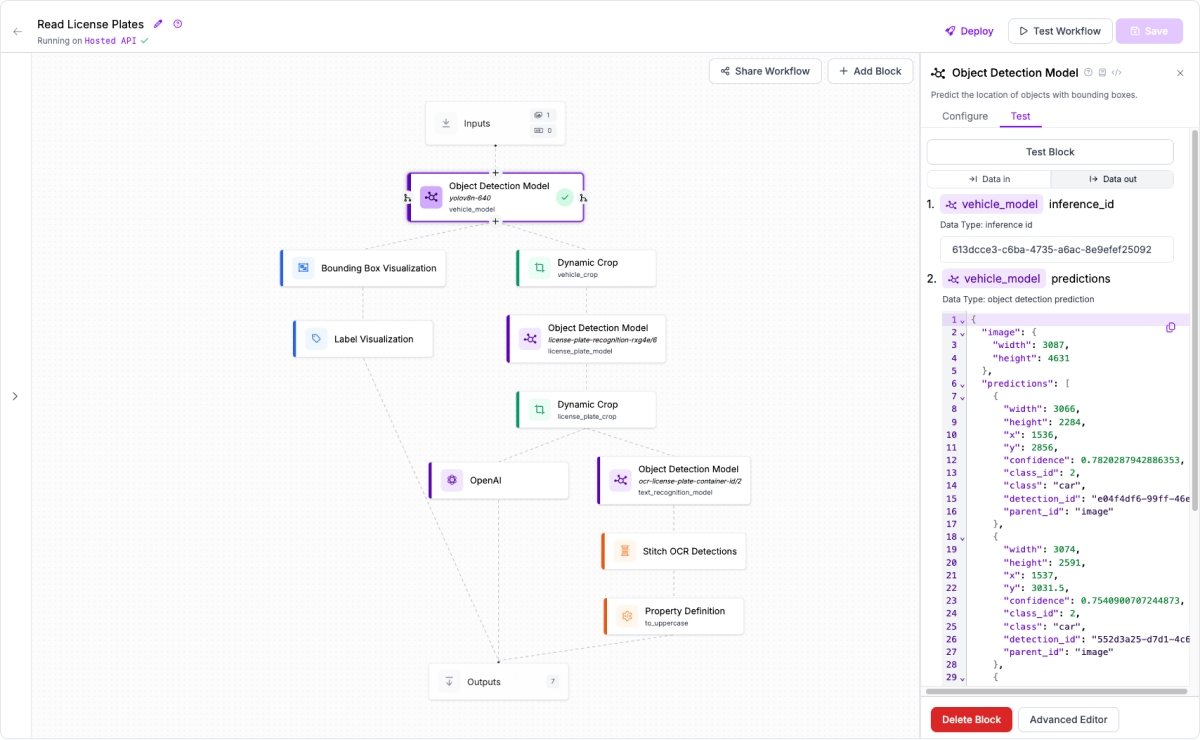Copy the predictions JSON with the copy icon

(1171, 327)
